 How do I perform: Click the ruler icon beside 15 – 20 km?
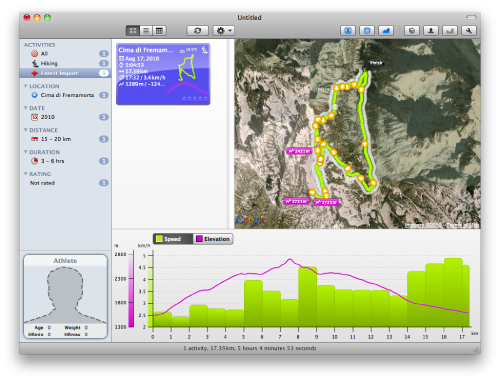click(x=34, y=139)
